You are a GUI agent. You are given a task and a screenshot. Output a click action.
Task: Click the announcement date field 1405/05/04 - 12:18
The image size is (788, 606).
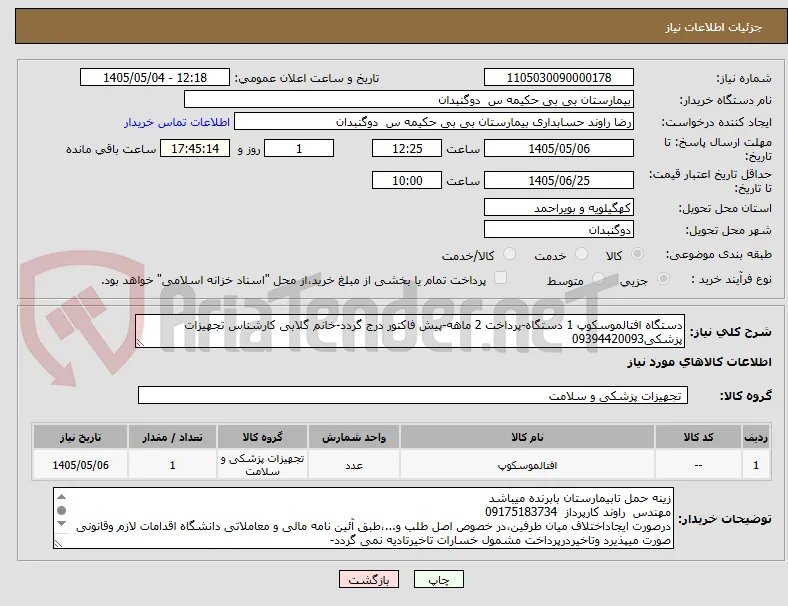click(x=155, y=78)
